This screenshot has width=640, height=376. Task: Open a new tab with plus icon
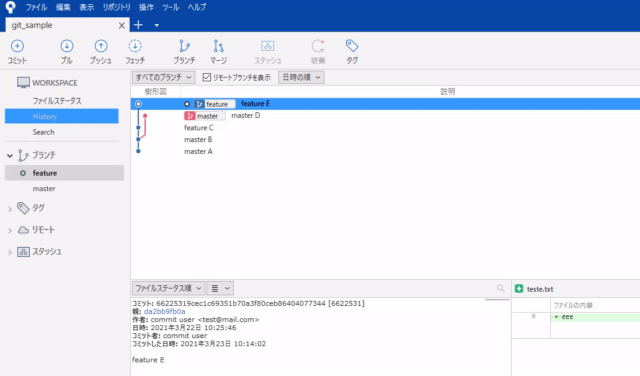click(138, 25)
